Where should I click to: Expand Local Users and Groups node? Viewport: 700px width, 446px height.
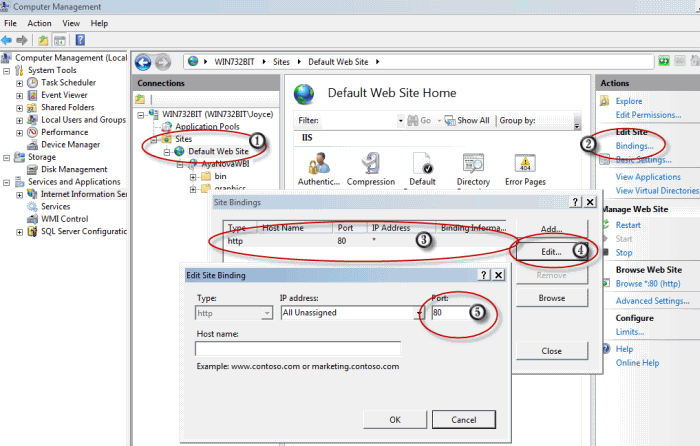click(20, 121)
